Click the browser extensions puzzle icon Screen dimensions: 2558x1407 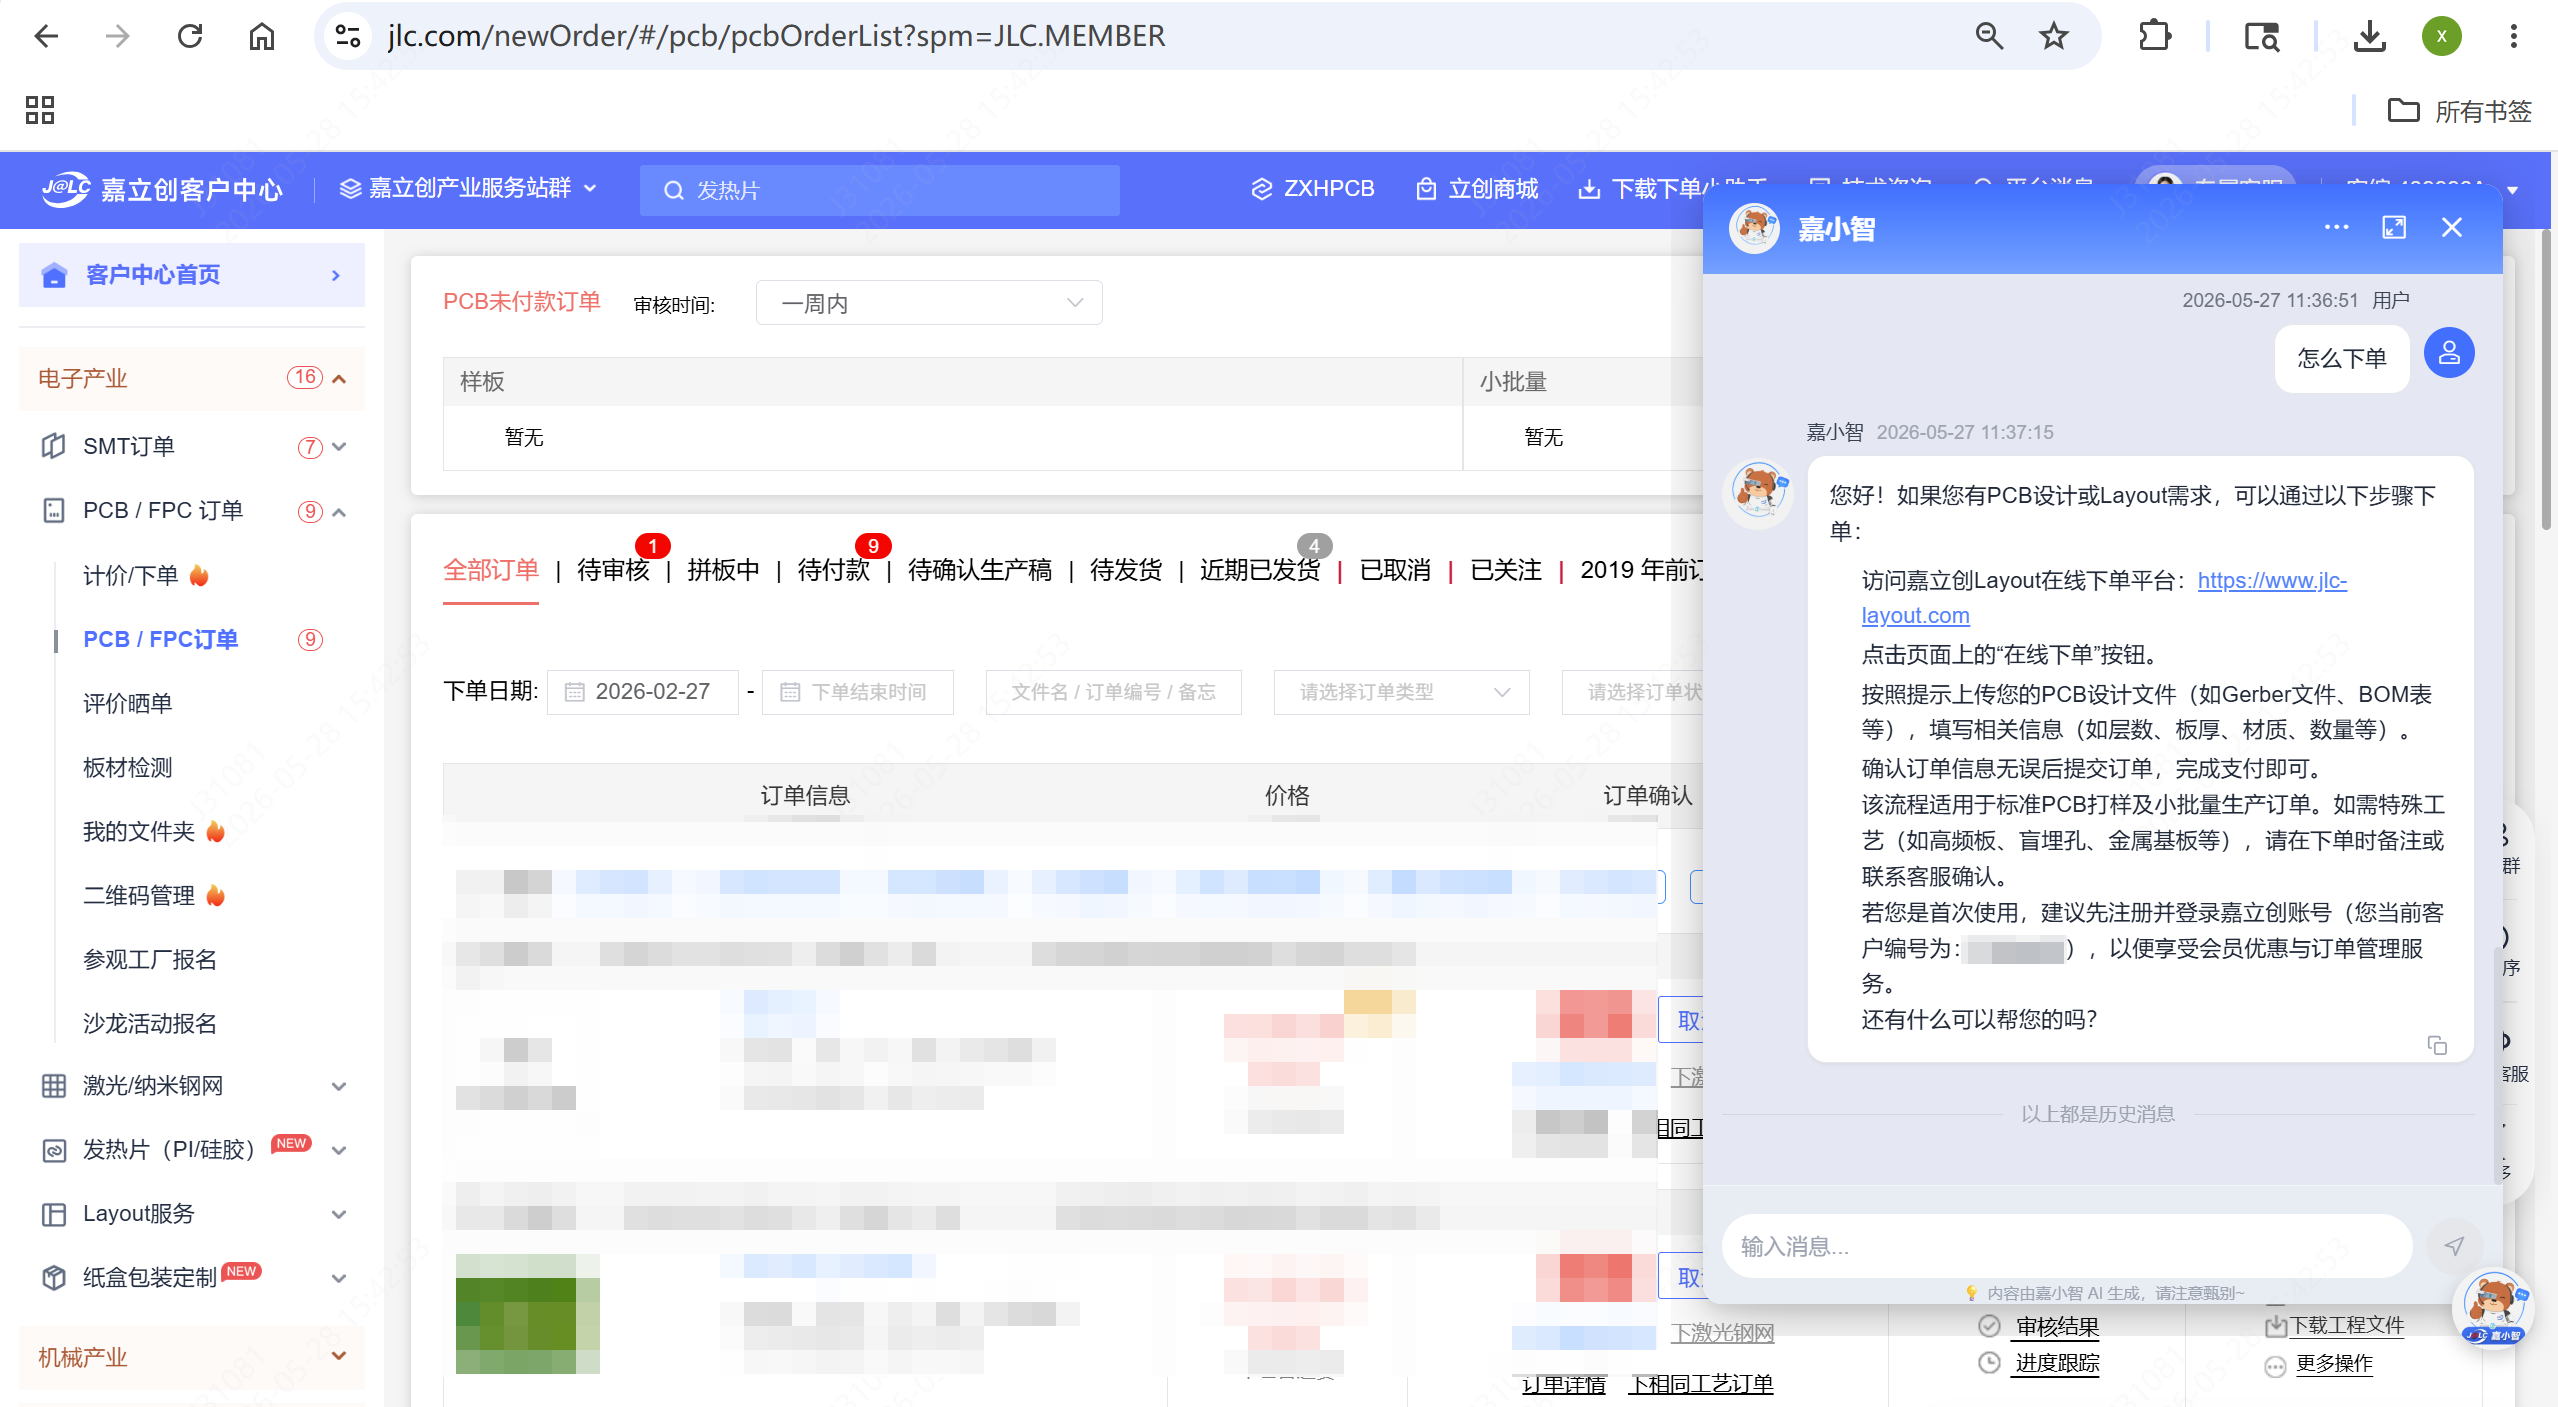pyautogui.click(x=2154, y=37)
